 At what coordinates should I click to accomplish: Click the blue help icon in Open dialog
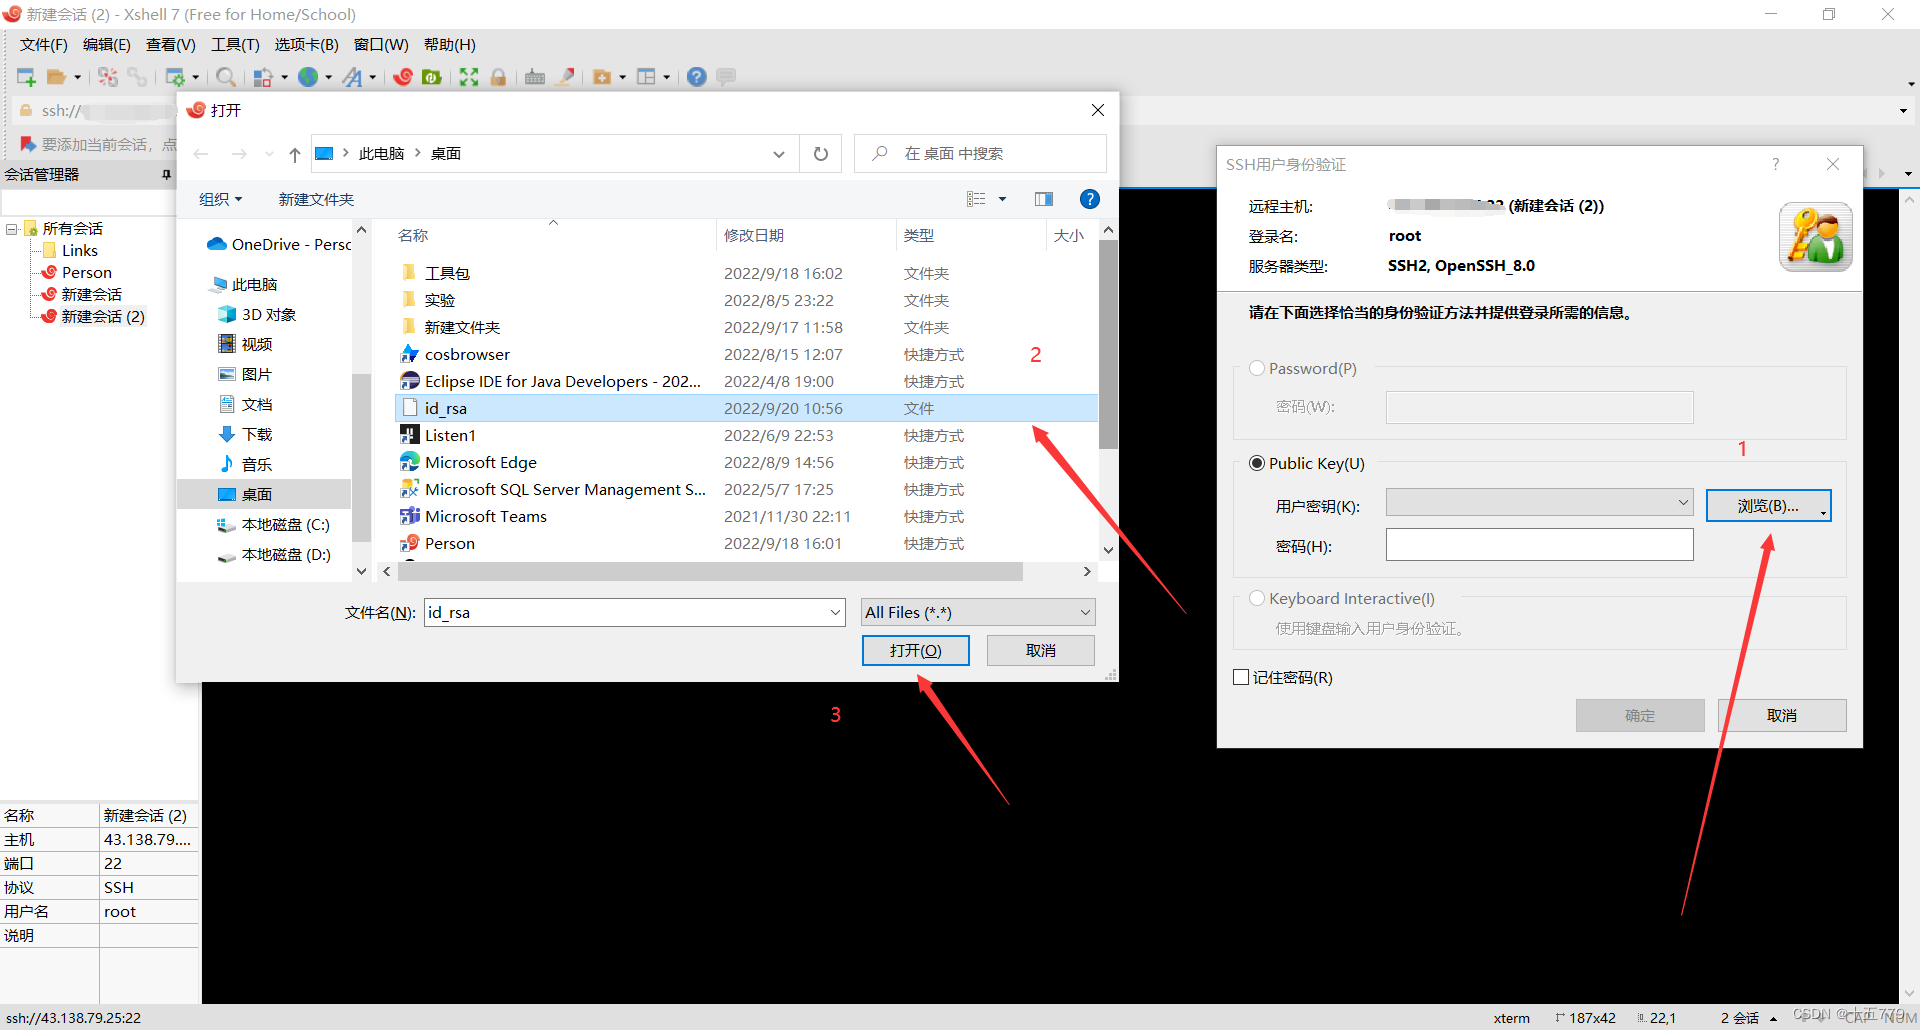(x=1090, y=199)
